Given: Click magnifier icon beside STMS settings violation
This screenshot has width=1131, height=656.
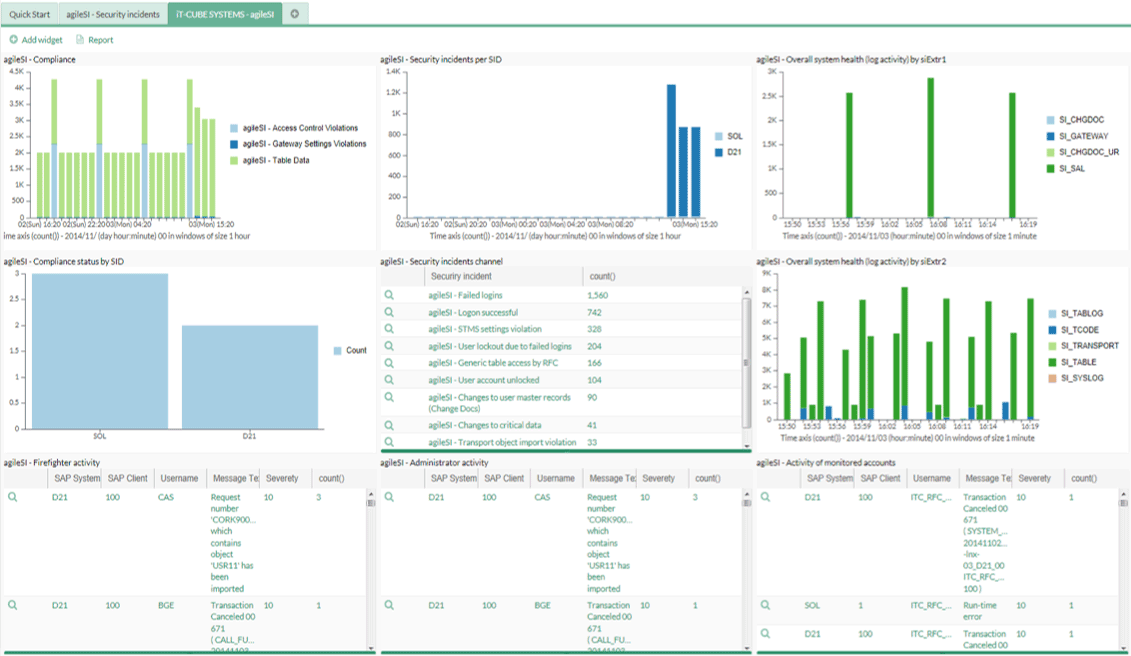Looking at the screenshot, I should point(389,329).
